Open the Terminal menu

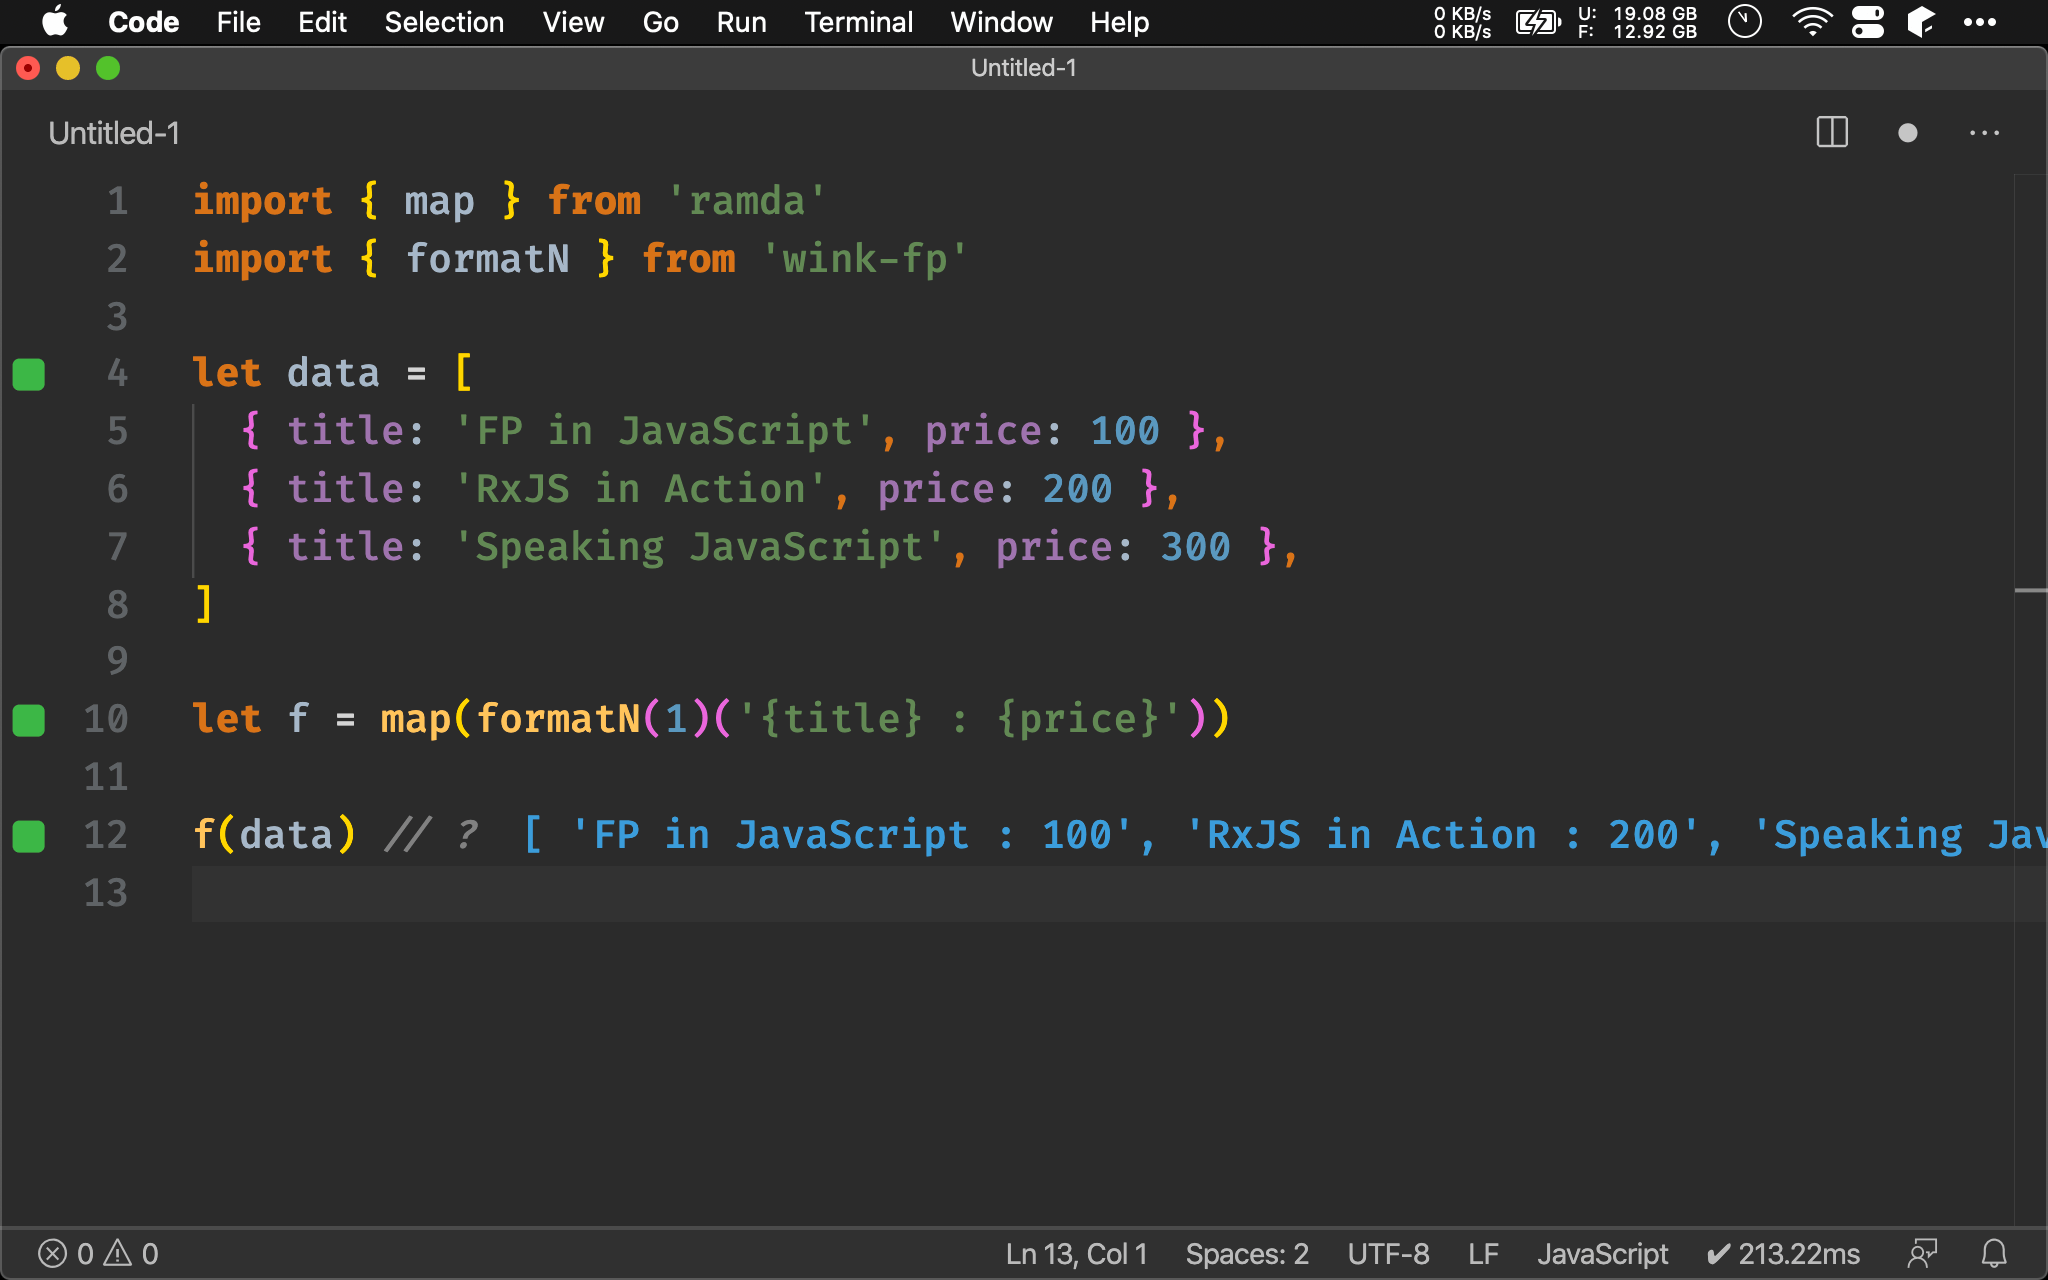pos(858,22)
